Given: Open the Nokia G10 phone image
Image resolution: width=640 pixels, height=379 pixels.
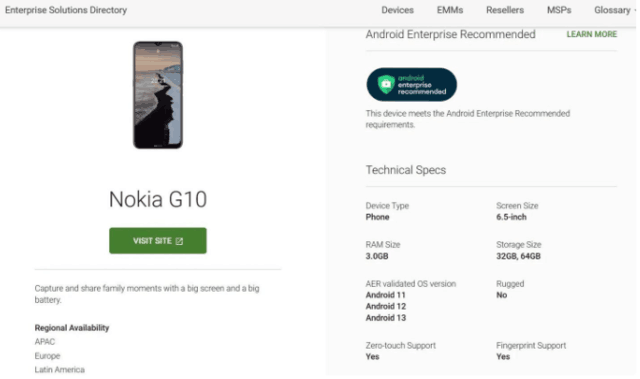Looking at the screenshot, I should [x=158, y=95].
